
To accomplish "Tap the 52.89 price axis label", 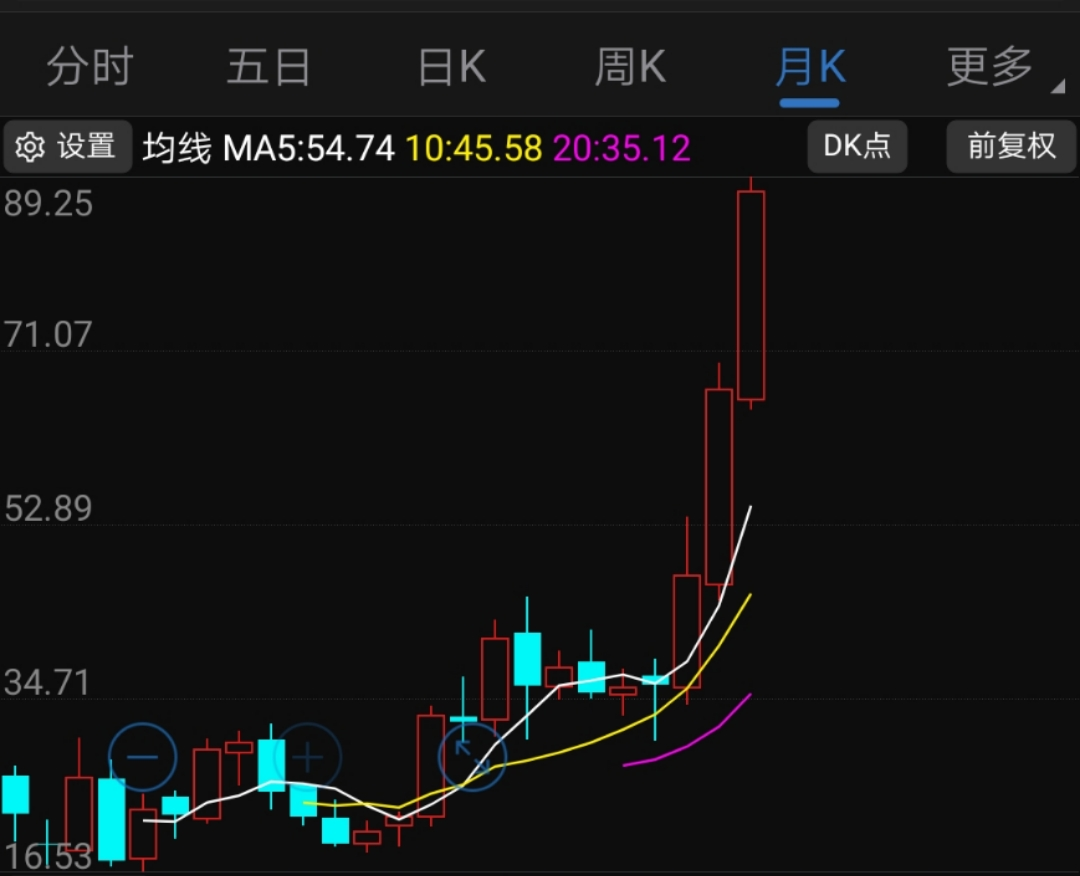I will 48,509.
